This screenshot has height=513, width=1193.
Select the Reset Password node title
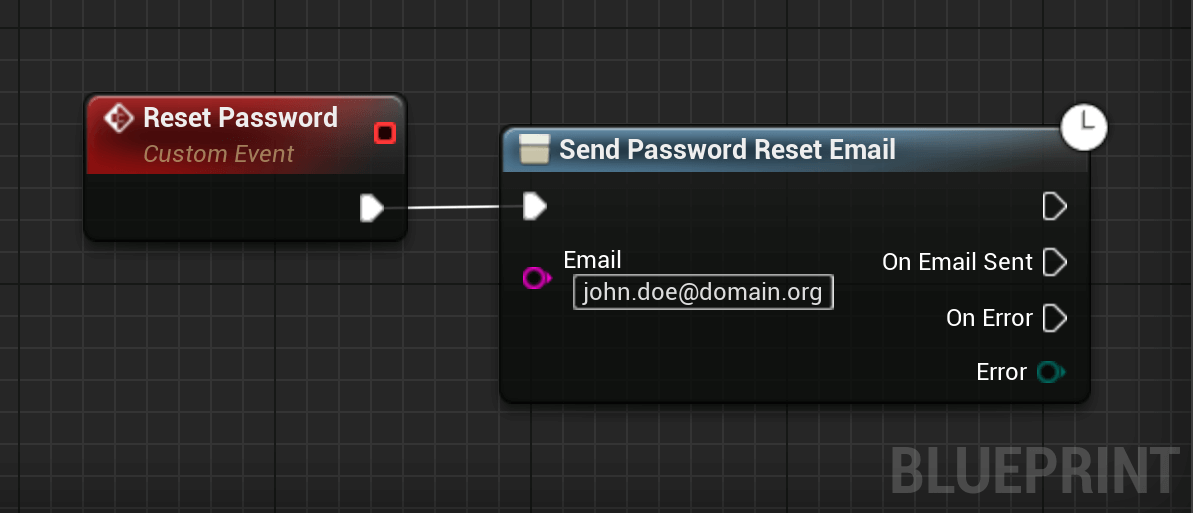240,117
